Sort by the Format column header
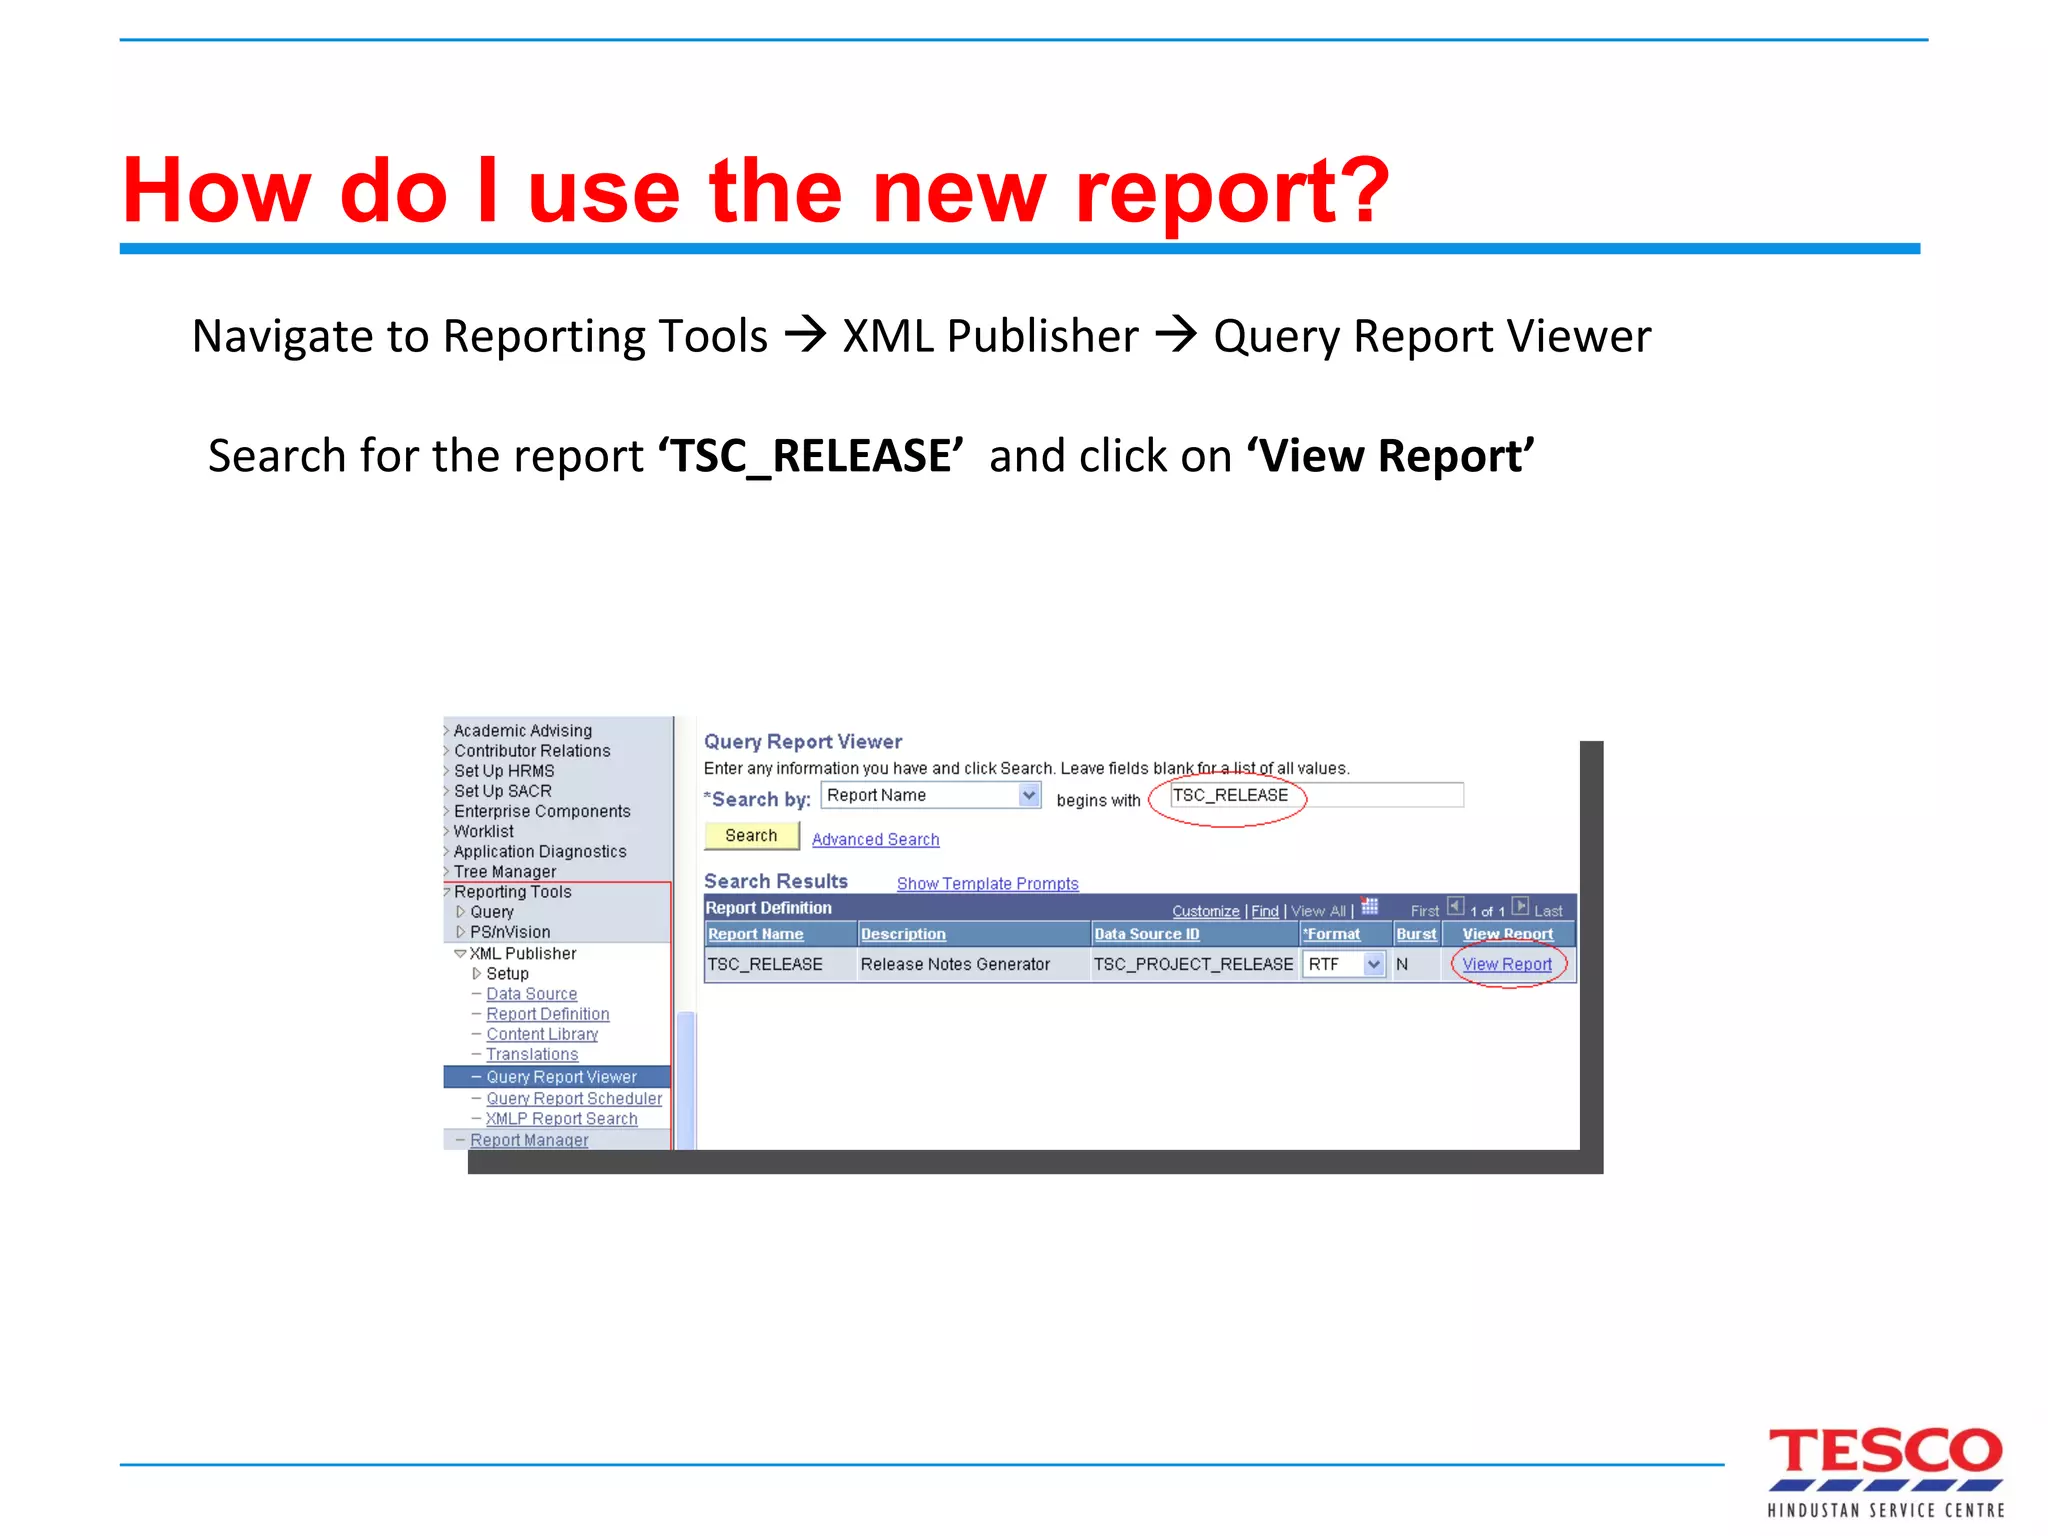This screenshot has height=1536, width=2048. click(x=1332, y=934)
